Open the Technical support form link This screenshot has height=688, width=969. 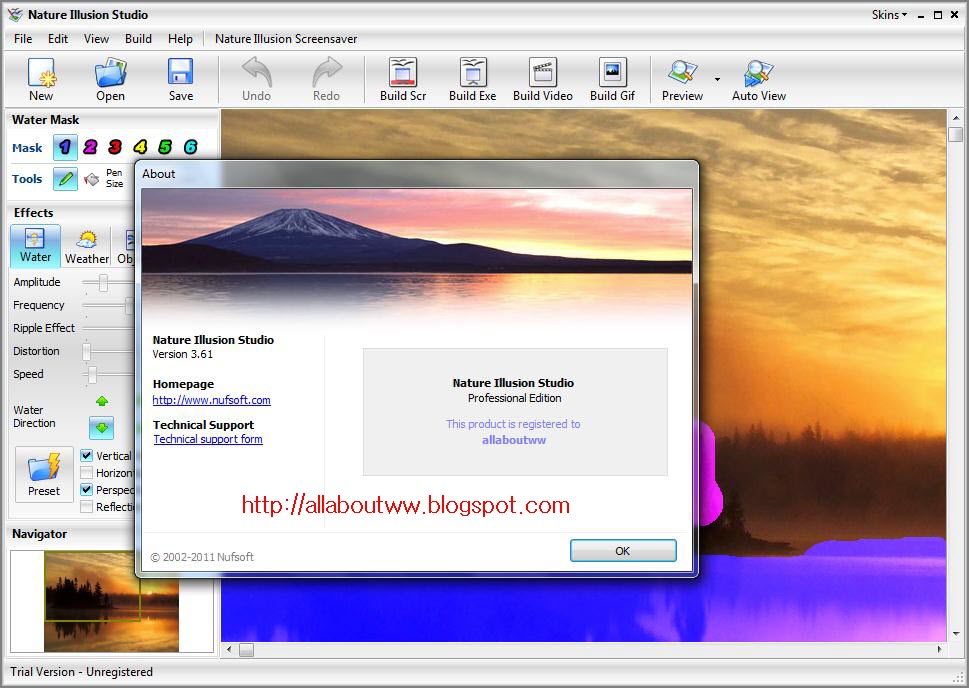[208, 439]
